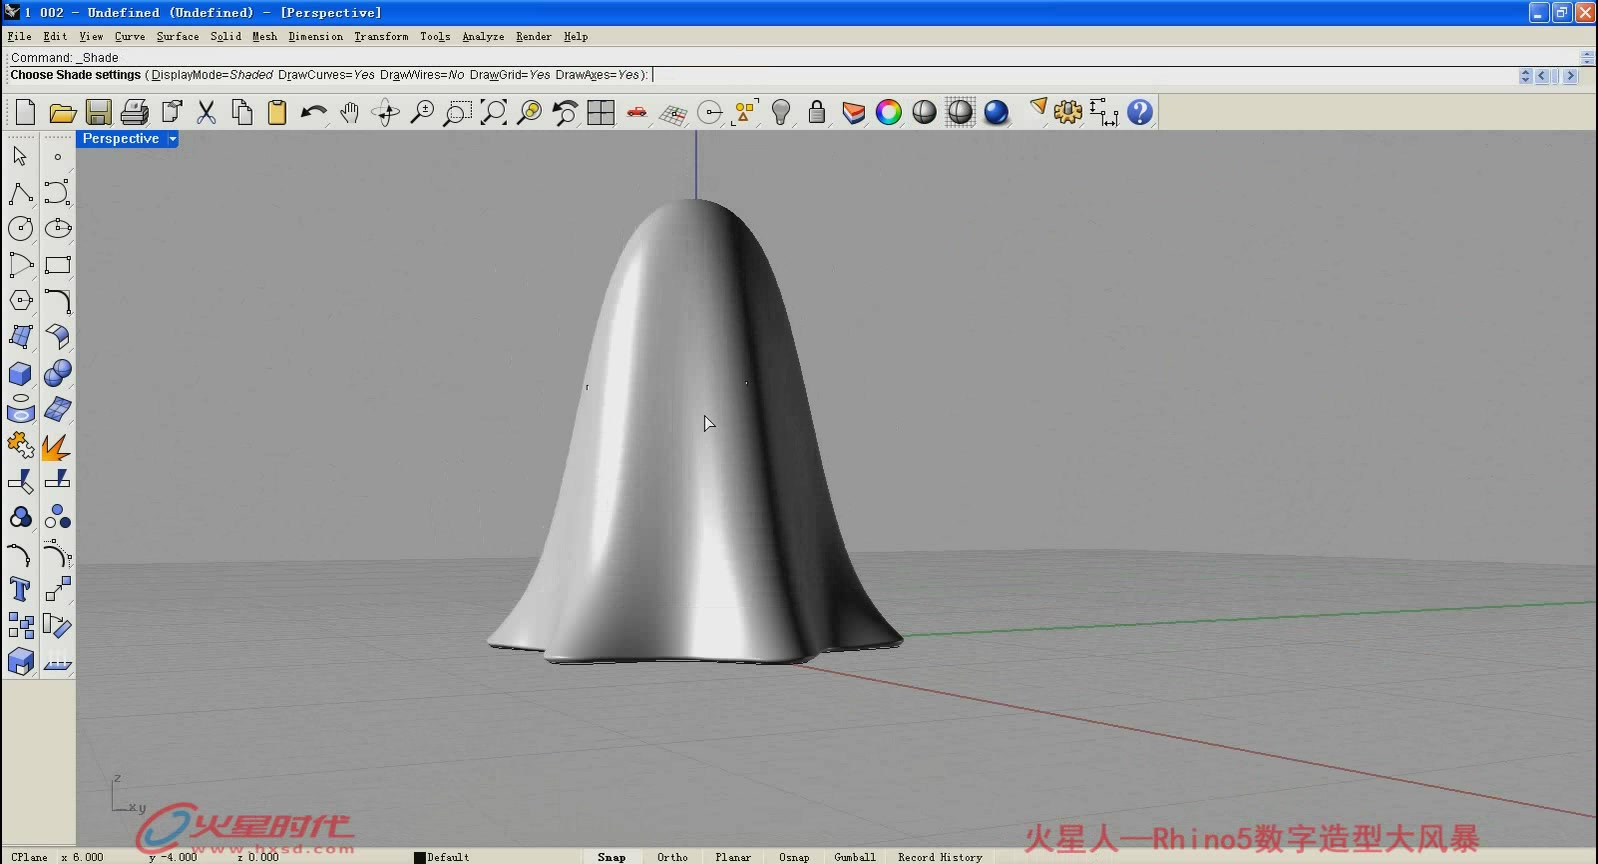Click the shaded viewport sphere icon
1598x864 pixels.
point(925,112)
